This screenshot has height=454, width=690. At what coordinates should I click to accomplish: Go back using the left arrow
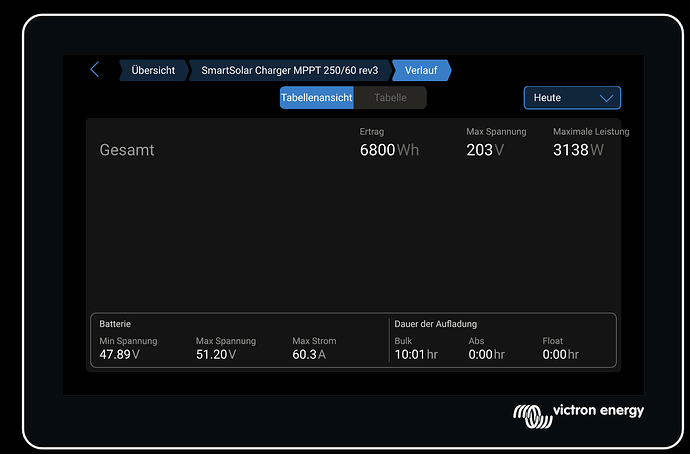[x=95, y=70]
